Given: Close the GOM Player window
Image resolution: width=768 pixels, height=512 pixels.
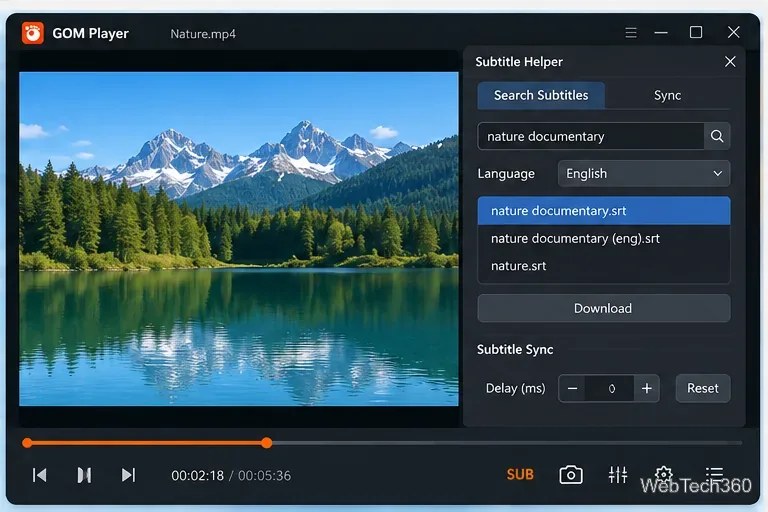Looking at the screenshot, I should point(733,32).
